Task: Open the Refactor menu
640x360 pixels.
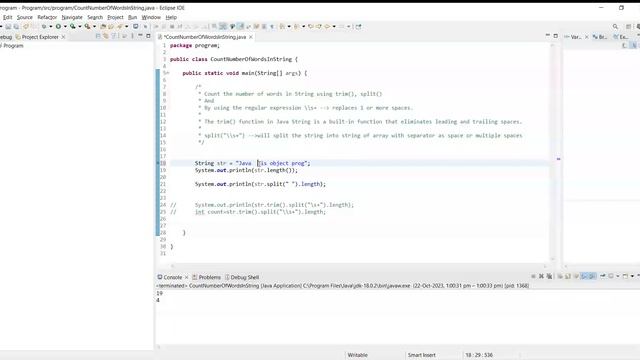Action: tap(47, 17)
